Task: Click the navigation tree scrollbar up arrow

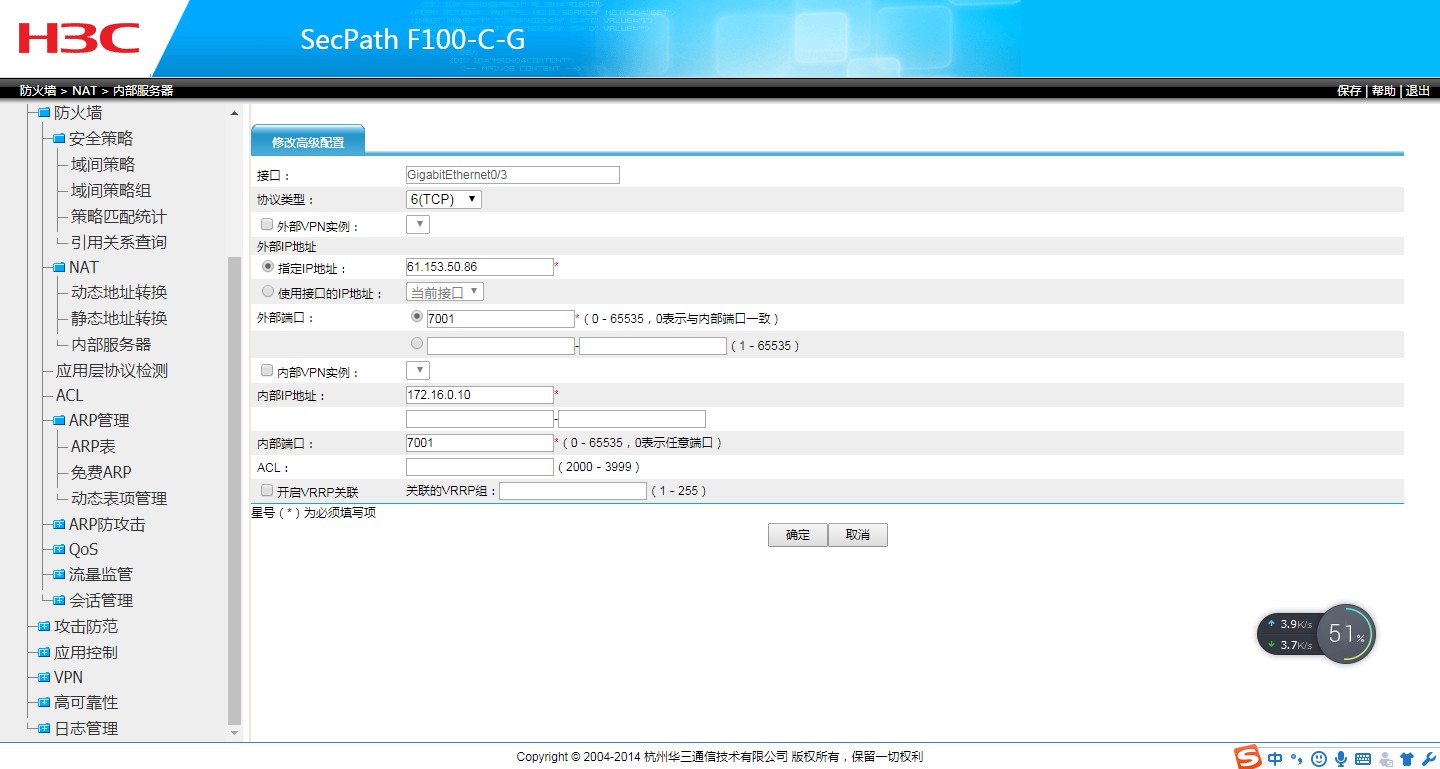Action: [235, 114]
